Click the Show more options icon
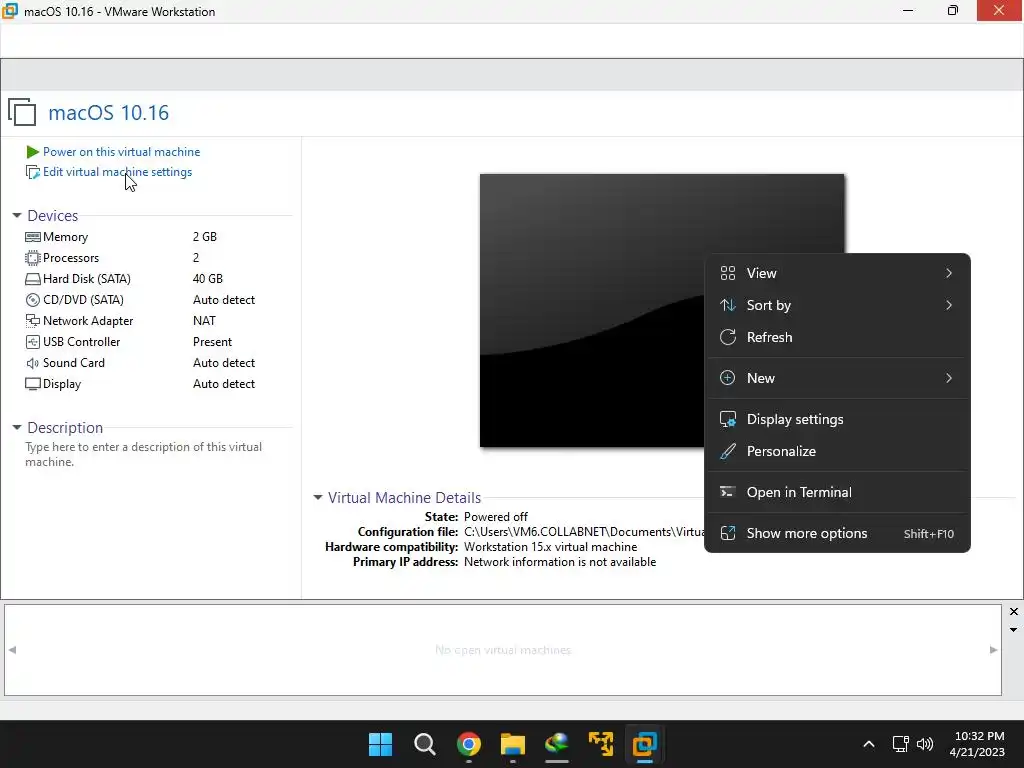 (728, 534)
